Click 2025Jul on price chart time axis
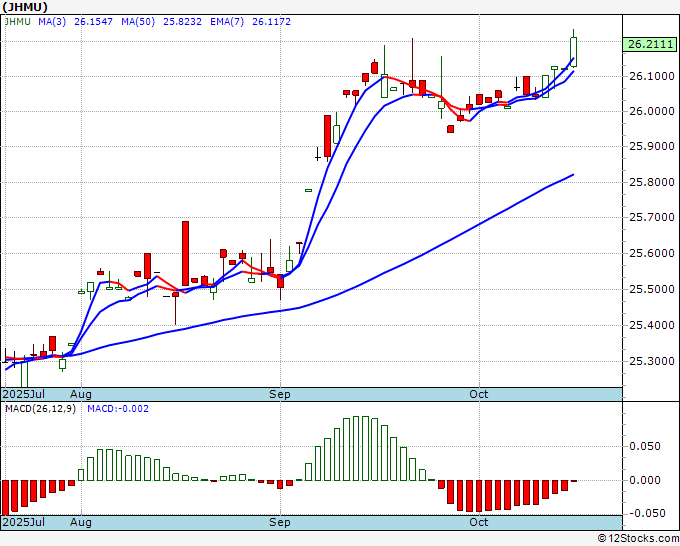 click(x=24, y=394)
